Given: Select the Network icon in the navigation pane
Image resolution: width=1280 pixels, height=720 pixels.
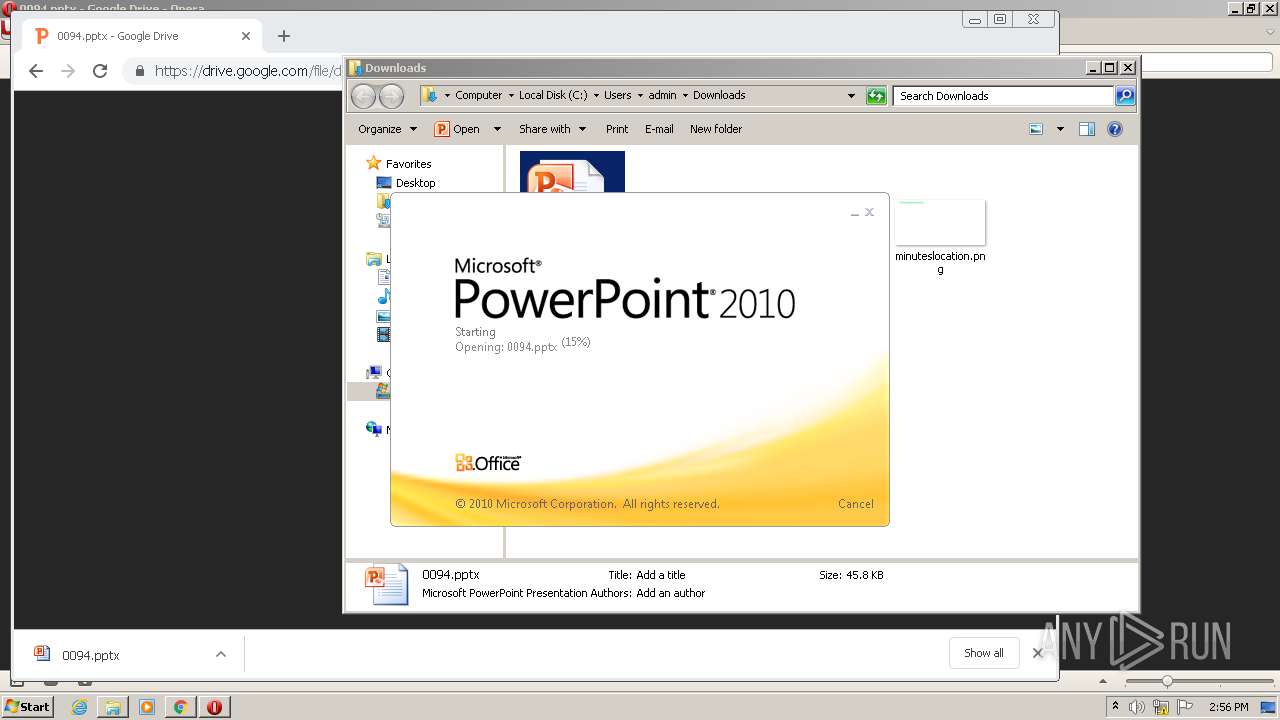Looking at the screenshot, I should [374, 429].
